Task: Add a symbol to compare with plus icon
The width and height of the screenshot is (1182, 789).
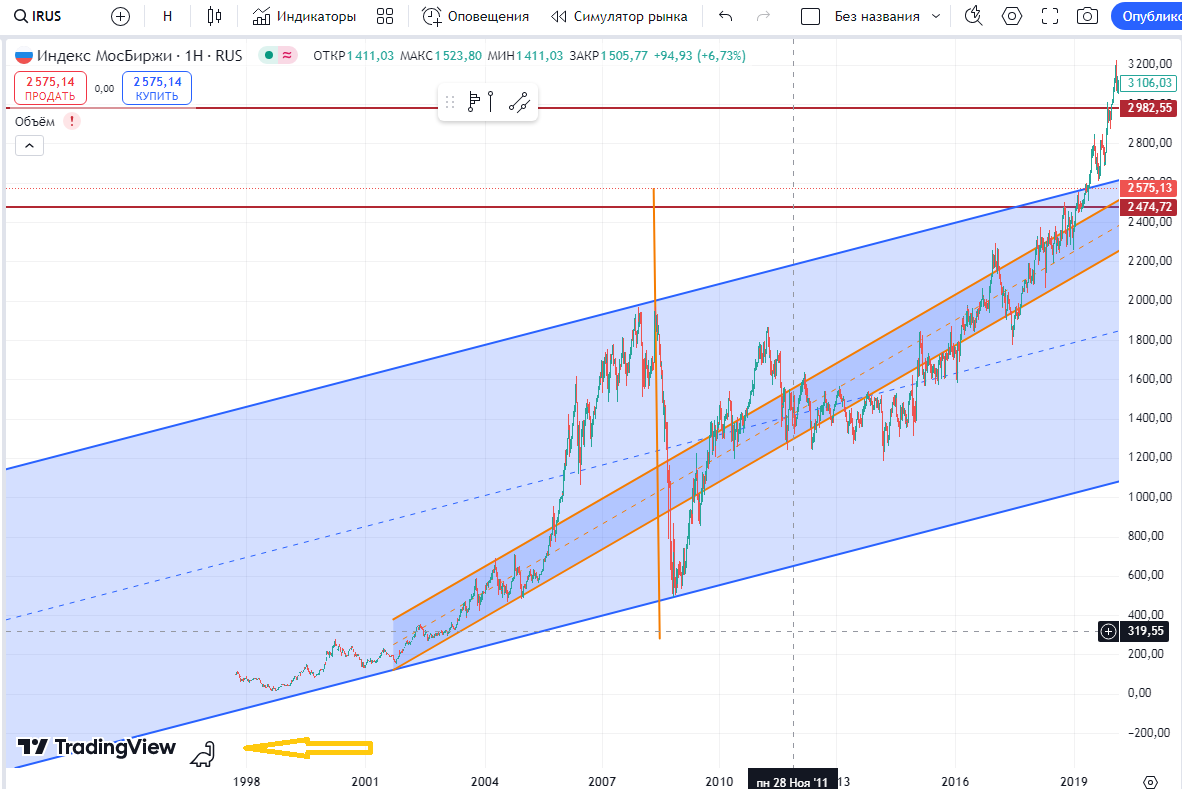Action: click(120, 16)
